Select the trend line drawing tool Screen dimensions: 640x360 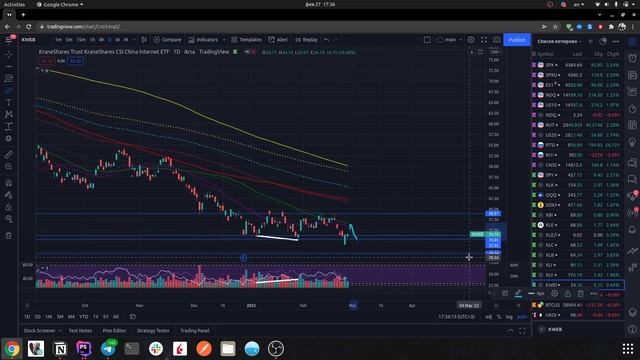[x=9, y=67]
